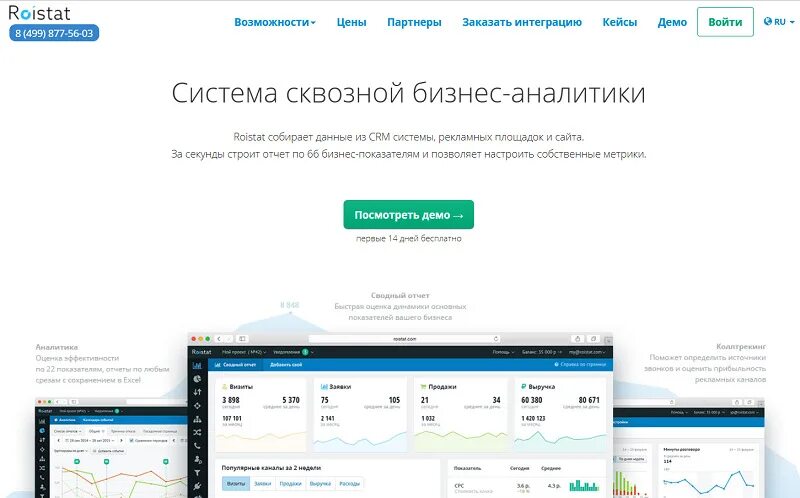Click reload icon in center mockup browser
The height and width of the screenshot is (498, 800).
click(495, 339)
